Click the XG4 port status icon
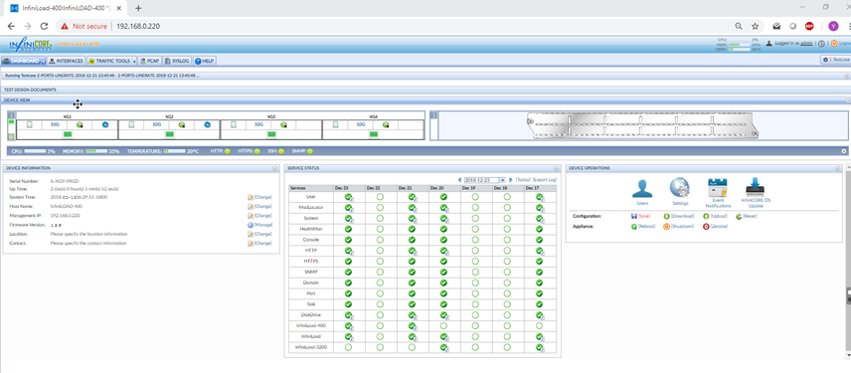This screenshot has height=373, width=851. [385, 125]
